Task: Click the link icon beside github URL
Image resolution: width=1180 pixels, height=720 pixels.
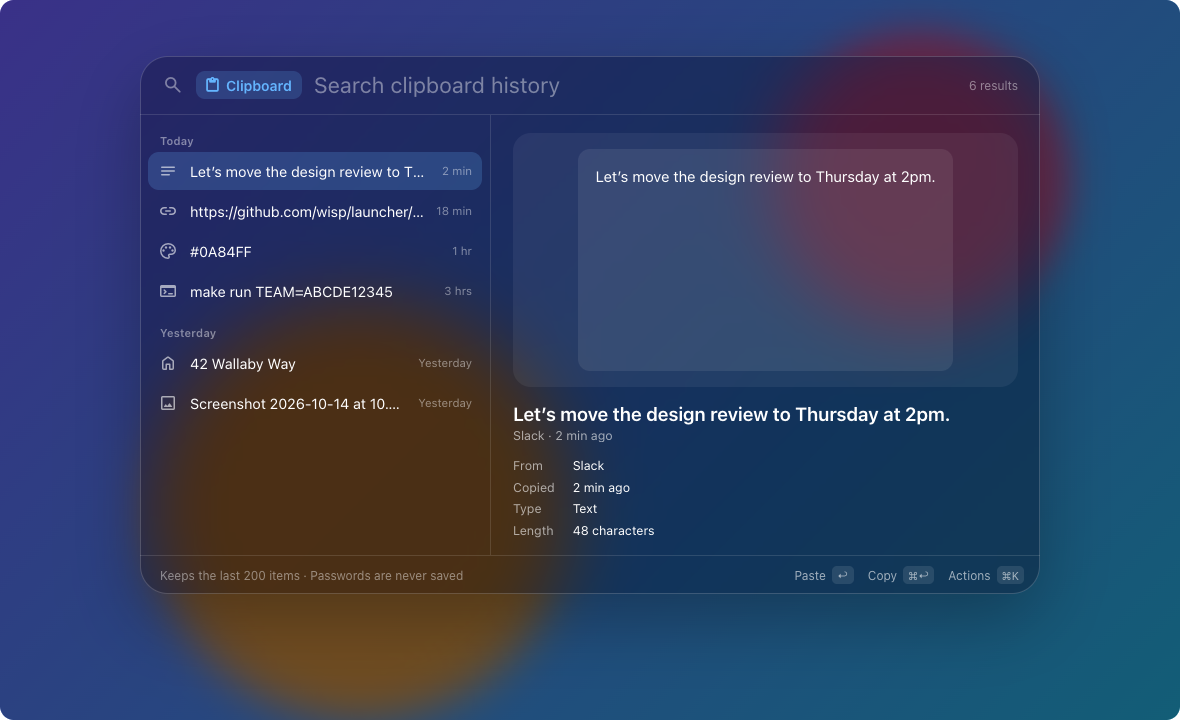Action: point(168,211)
